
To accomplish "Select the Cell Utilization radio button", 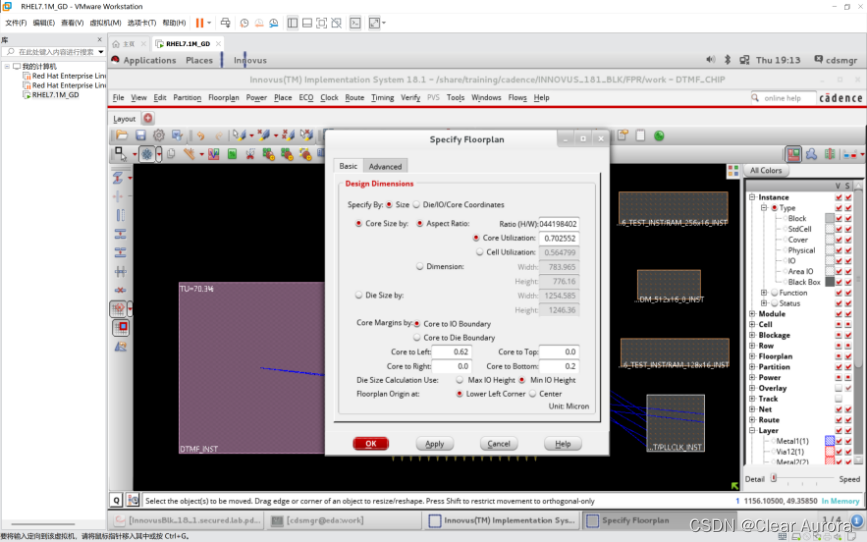I will point(479,252).
